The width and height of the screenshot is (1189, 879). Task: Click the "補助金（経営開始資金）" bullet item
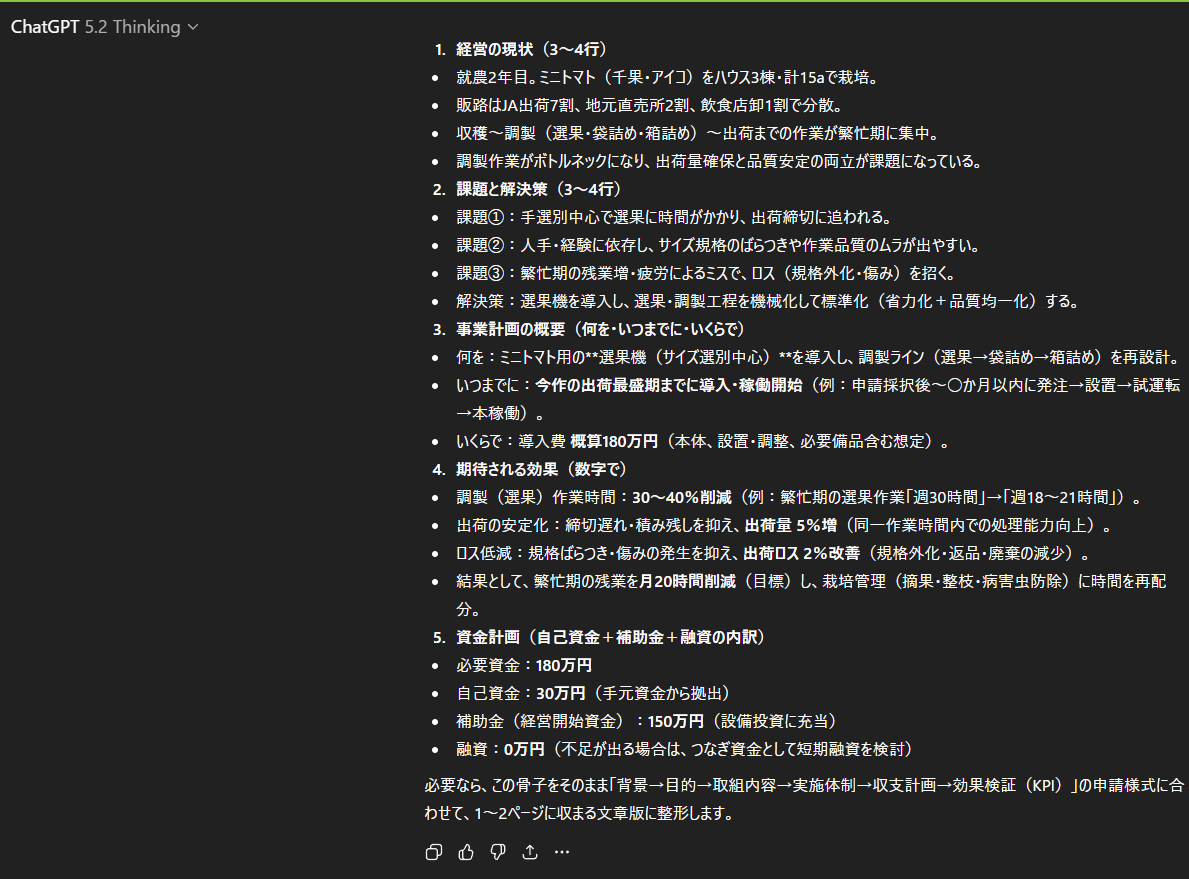pyautogui.click(x=560, y=720)
